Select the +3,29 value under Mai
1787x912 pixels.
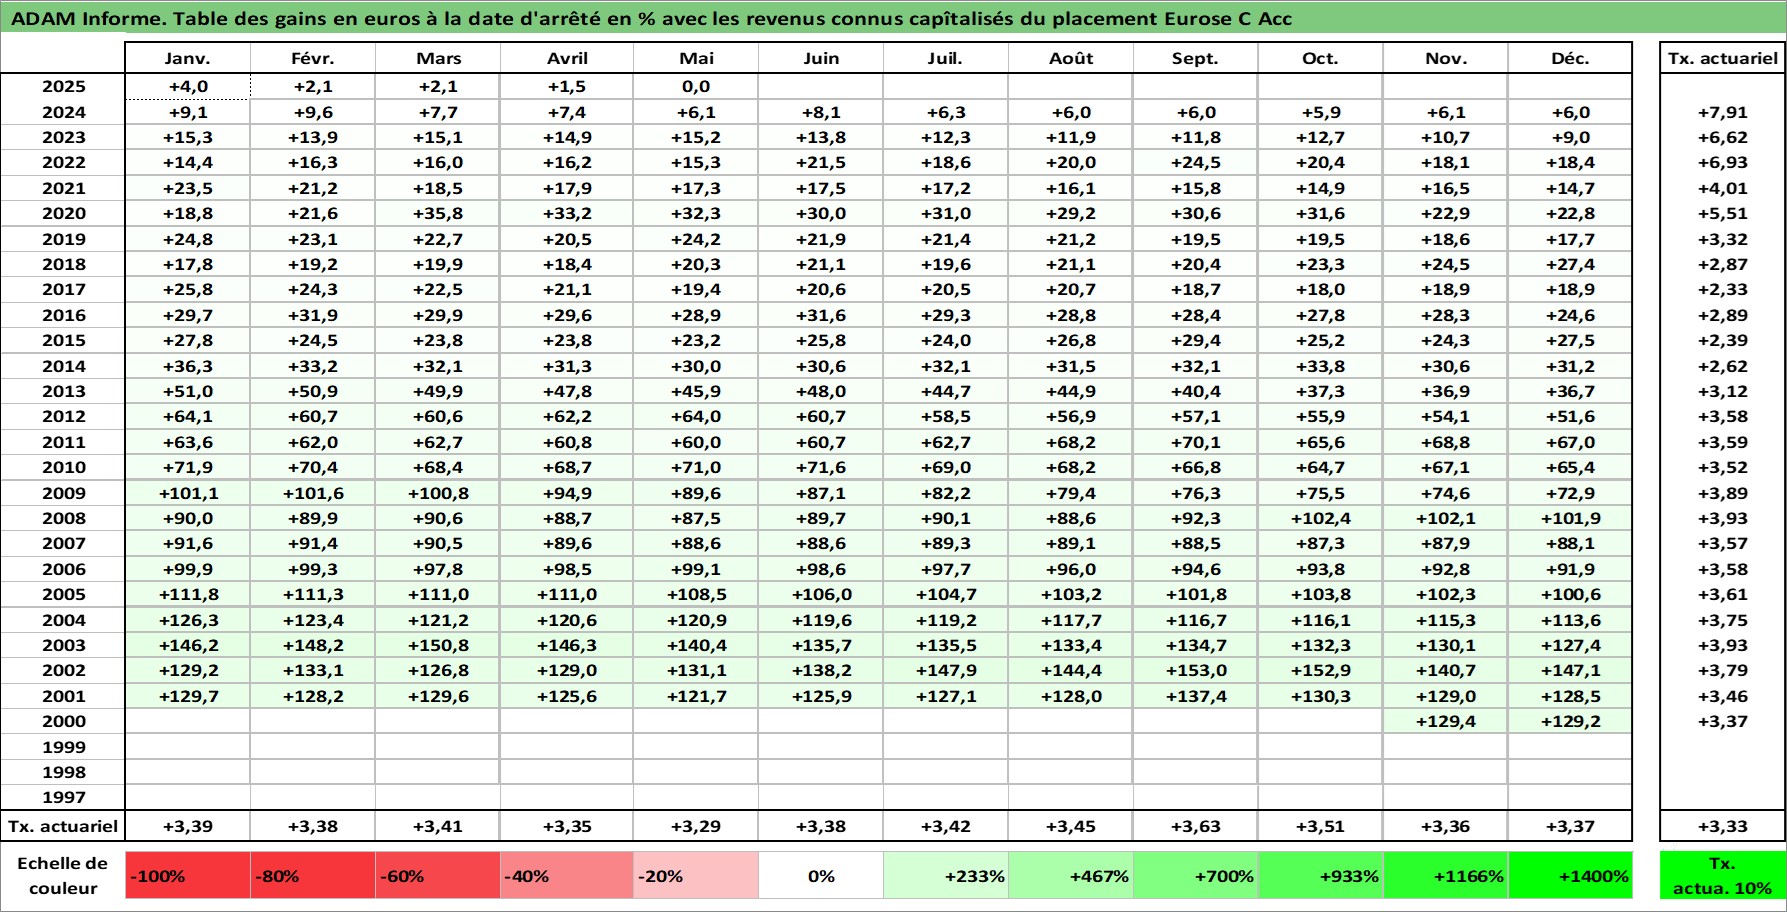(x=696, y=826)
